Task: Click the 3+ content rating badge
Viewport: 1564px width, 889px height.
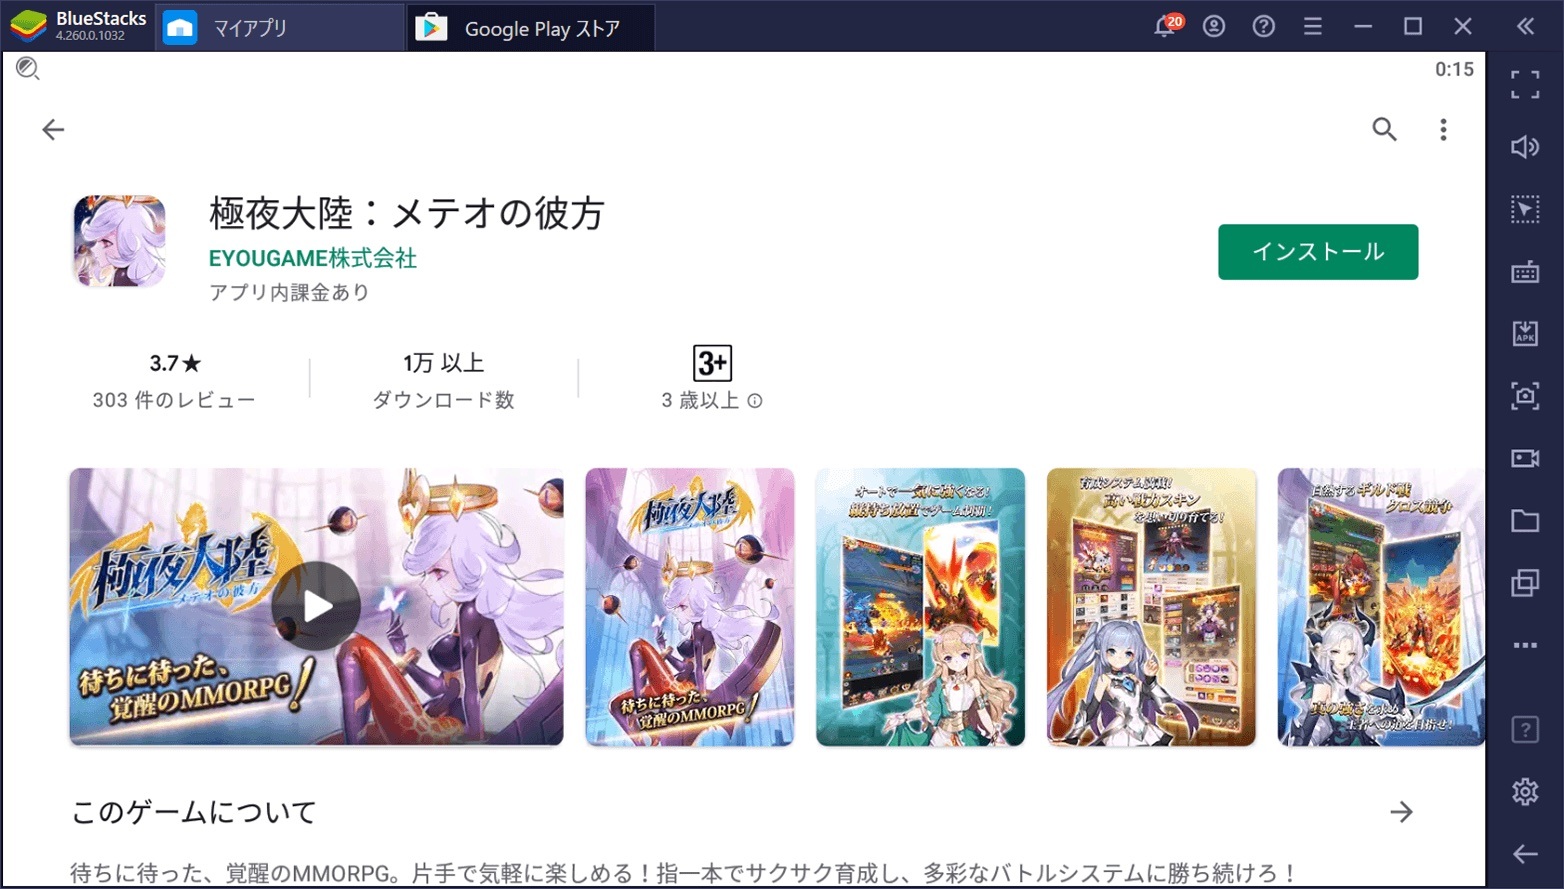Action: click(x=712, y=363)
